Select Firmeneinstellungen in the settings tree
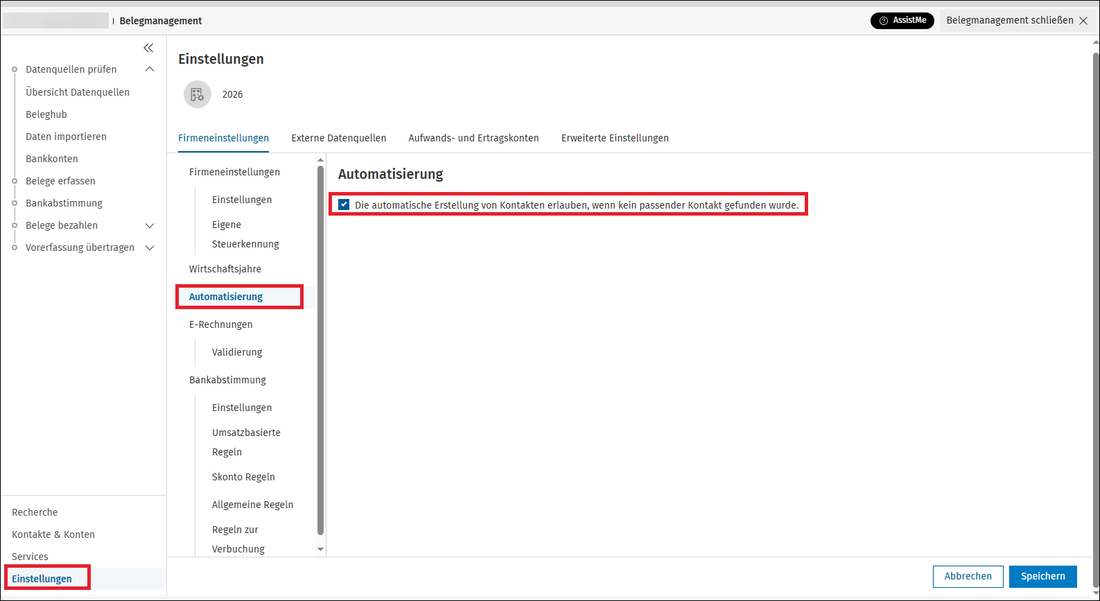This screenshot has width=1100, height=601. [x=234, y=172]
